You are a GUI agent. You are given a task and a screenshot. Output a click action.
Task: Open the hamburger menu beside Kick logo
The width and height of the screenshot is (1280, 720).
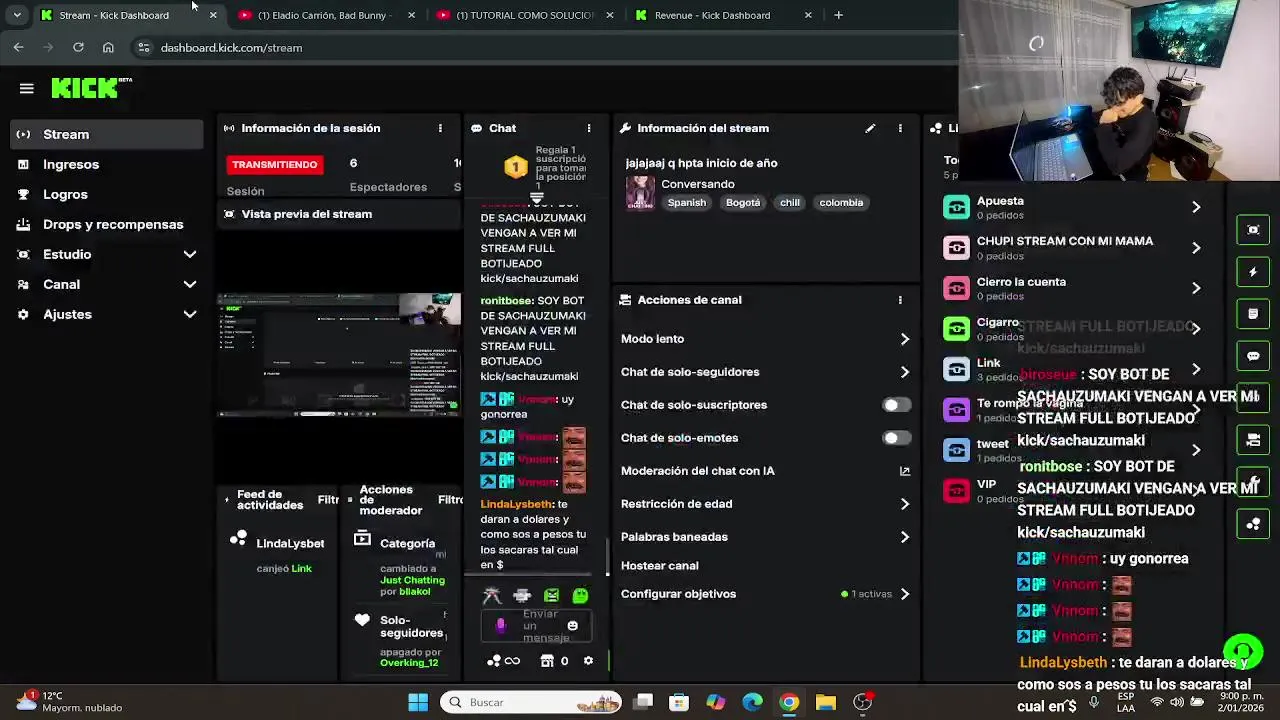tap(27, 88)
